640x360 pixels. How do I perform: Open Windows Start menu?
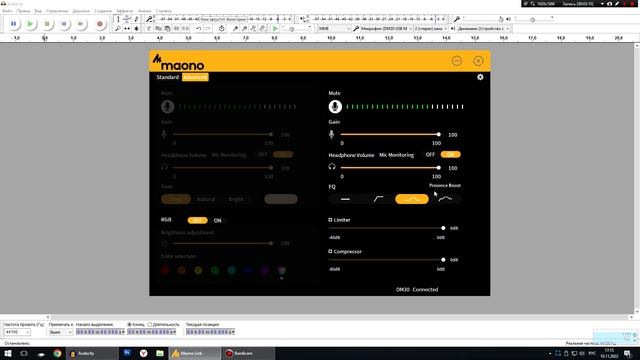click(8, 353)
